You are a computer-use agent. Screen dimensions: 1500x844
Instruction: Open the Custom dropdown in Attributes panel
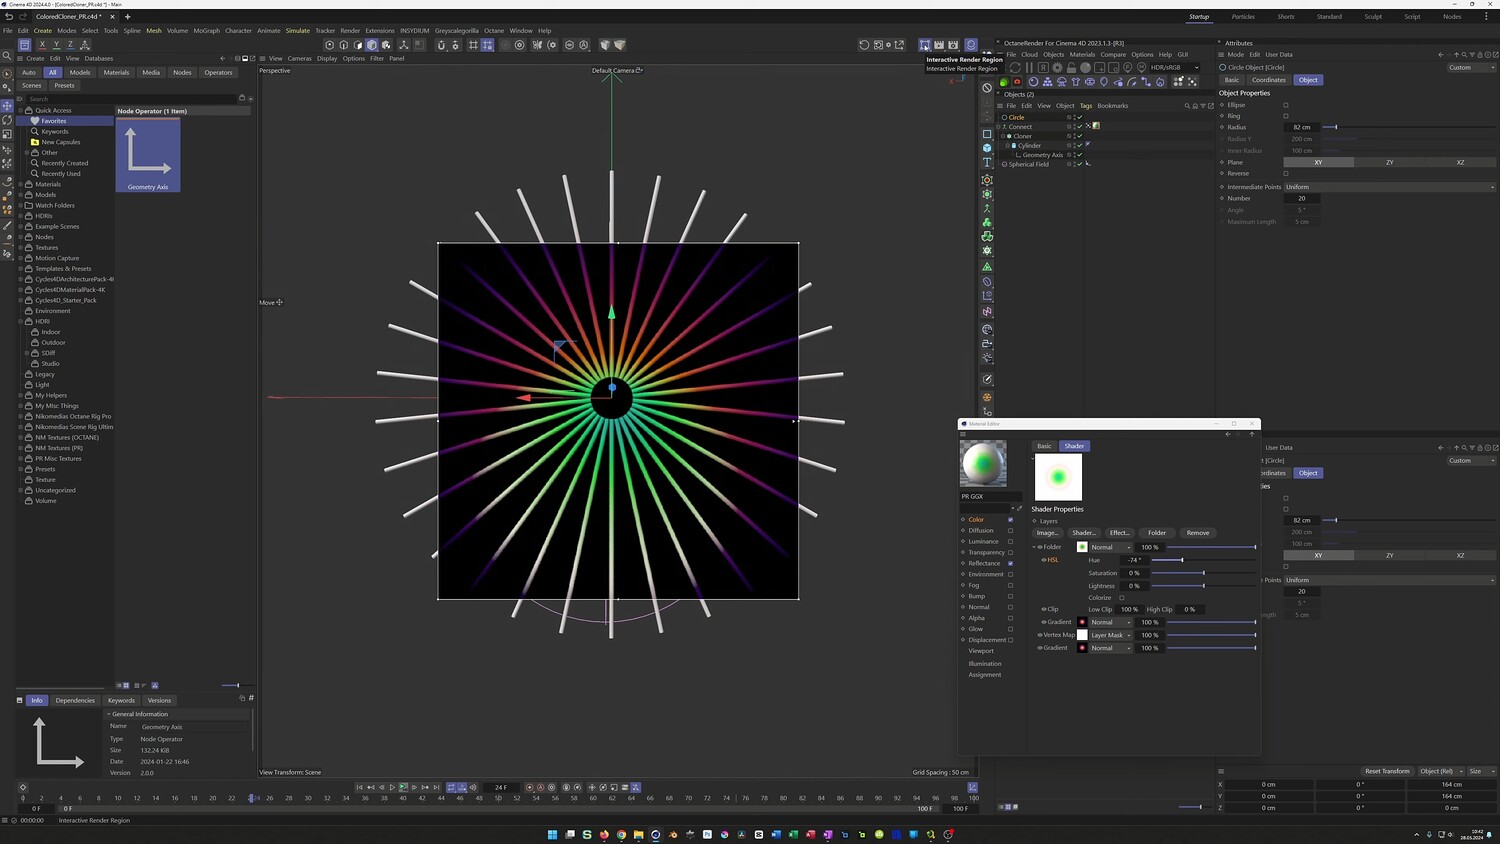coord(1471,68)
